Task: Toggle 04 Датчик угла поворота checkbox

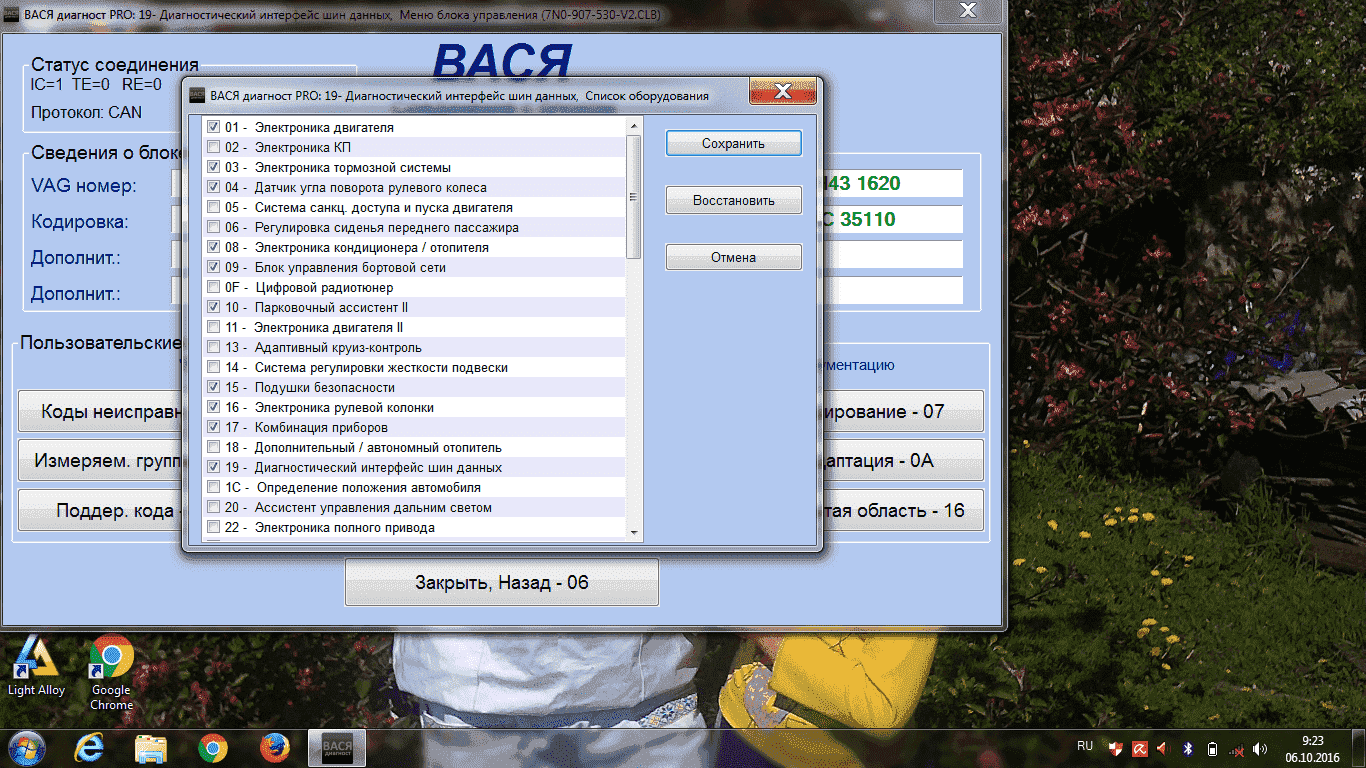Action: (213, 187)
